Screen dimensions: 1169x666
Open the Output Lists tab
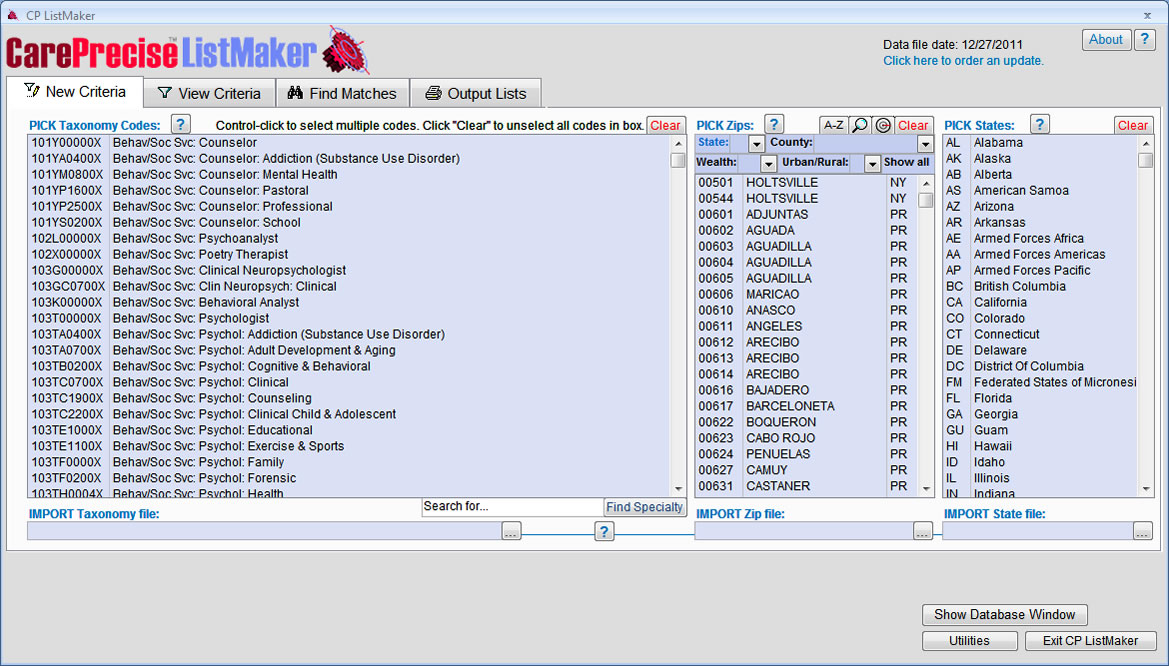(476, 93)
